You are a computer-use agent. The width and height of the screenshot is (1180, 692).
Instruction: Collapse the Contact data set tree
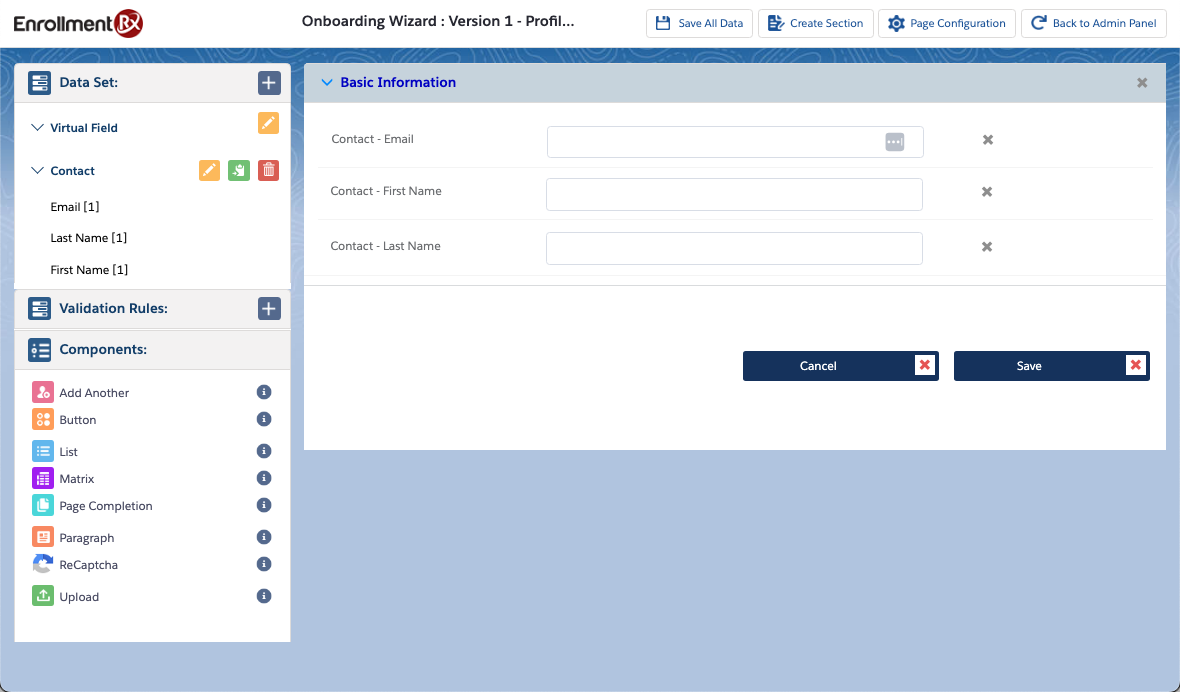38,171
